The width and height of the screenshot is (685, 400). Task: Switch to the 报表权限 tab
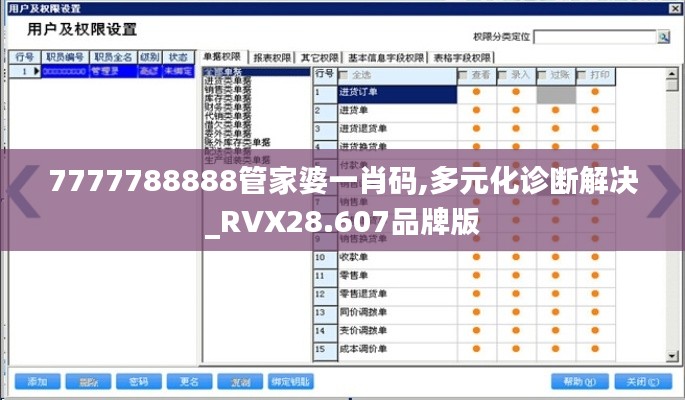click(272, 58)
